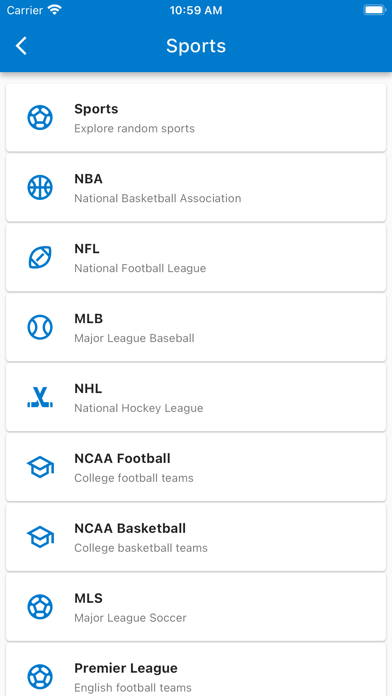392x696 pixels.
Task: Open National Hockey League entry
Action: point(196,397)
